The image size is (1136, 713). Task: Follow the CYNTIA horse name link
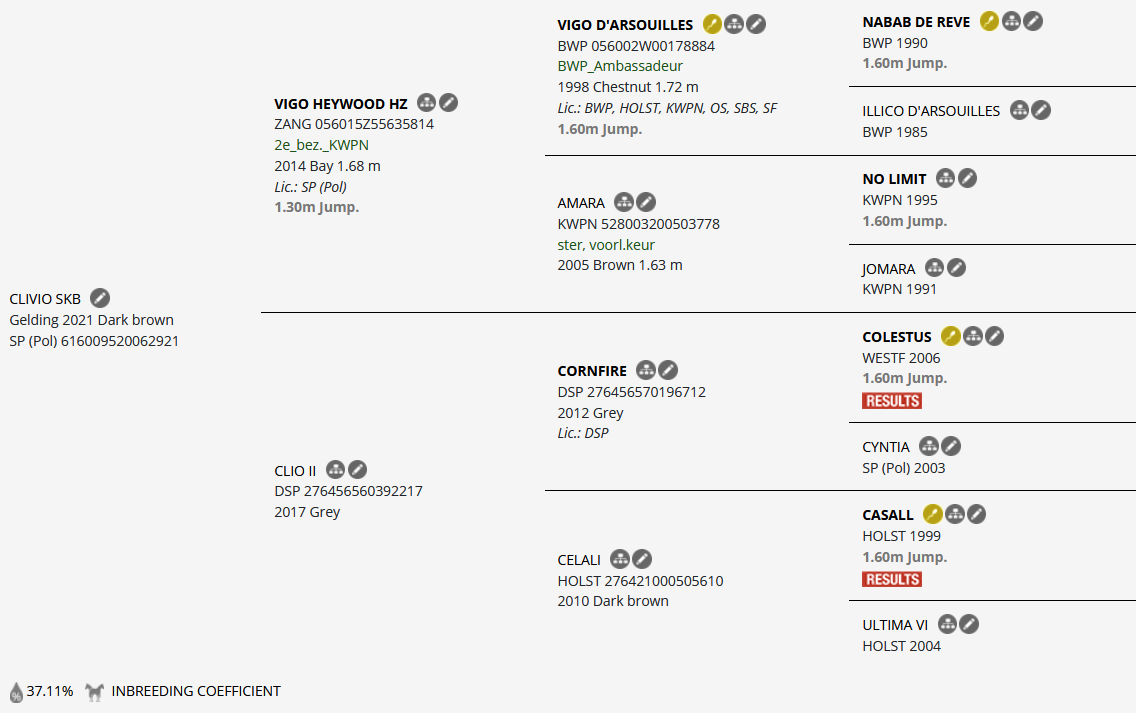click(886, 447)
